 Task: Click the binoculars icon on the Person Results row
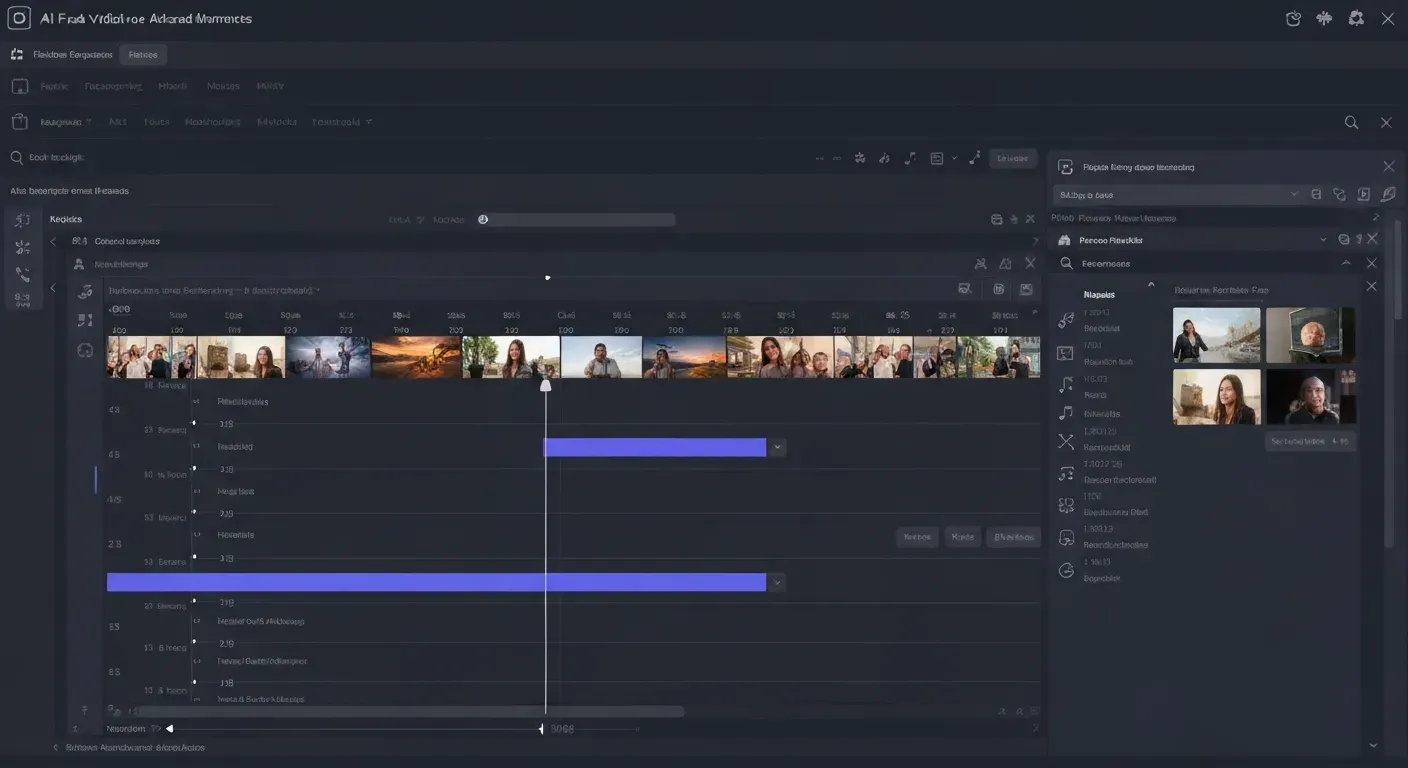(x=1063, y=239)
